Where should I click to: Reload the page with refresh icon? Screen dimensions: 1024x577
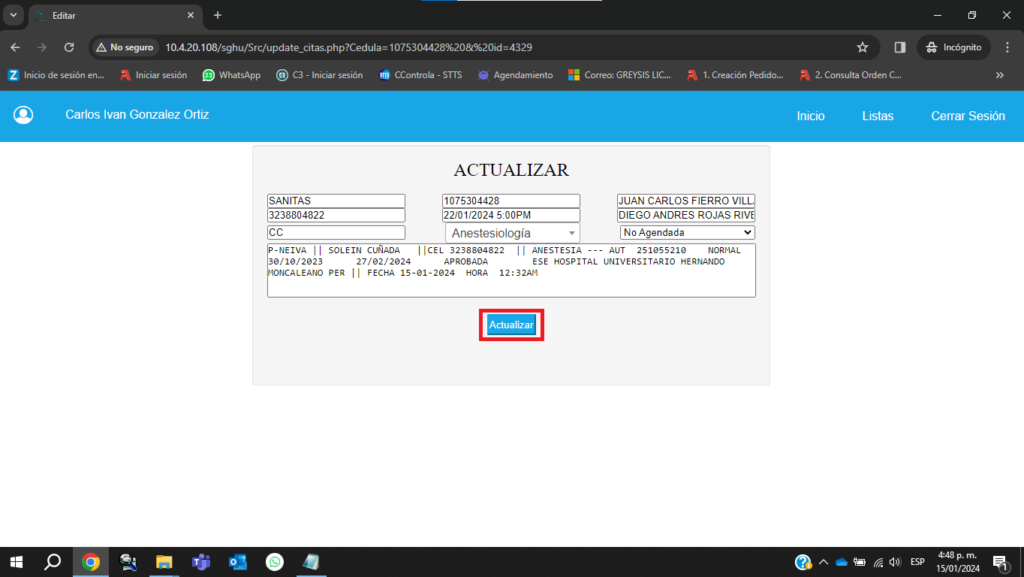pos(69,47)
